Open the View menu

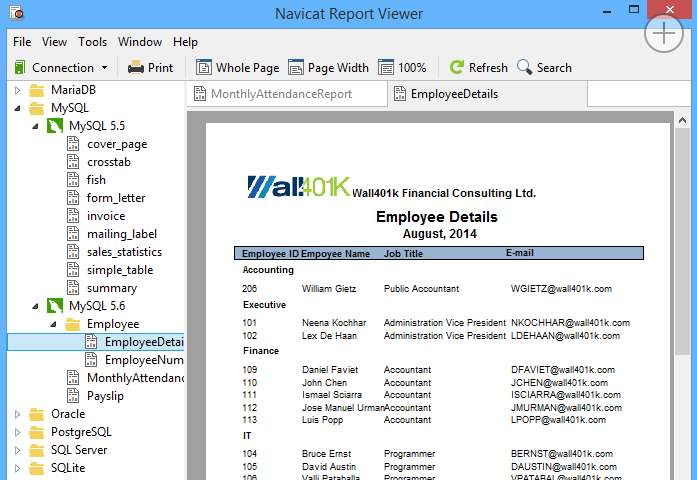tap(54, 42)
